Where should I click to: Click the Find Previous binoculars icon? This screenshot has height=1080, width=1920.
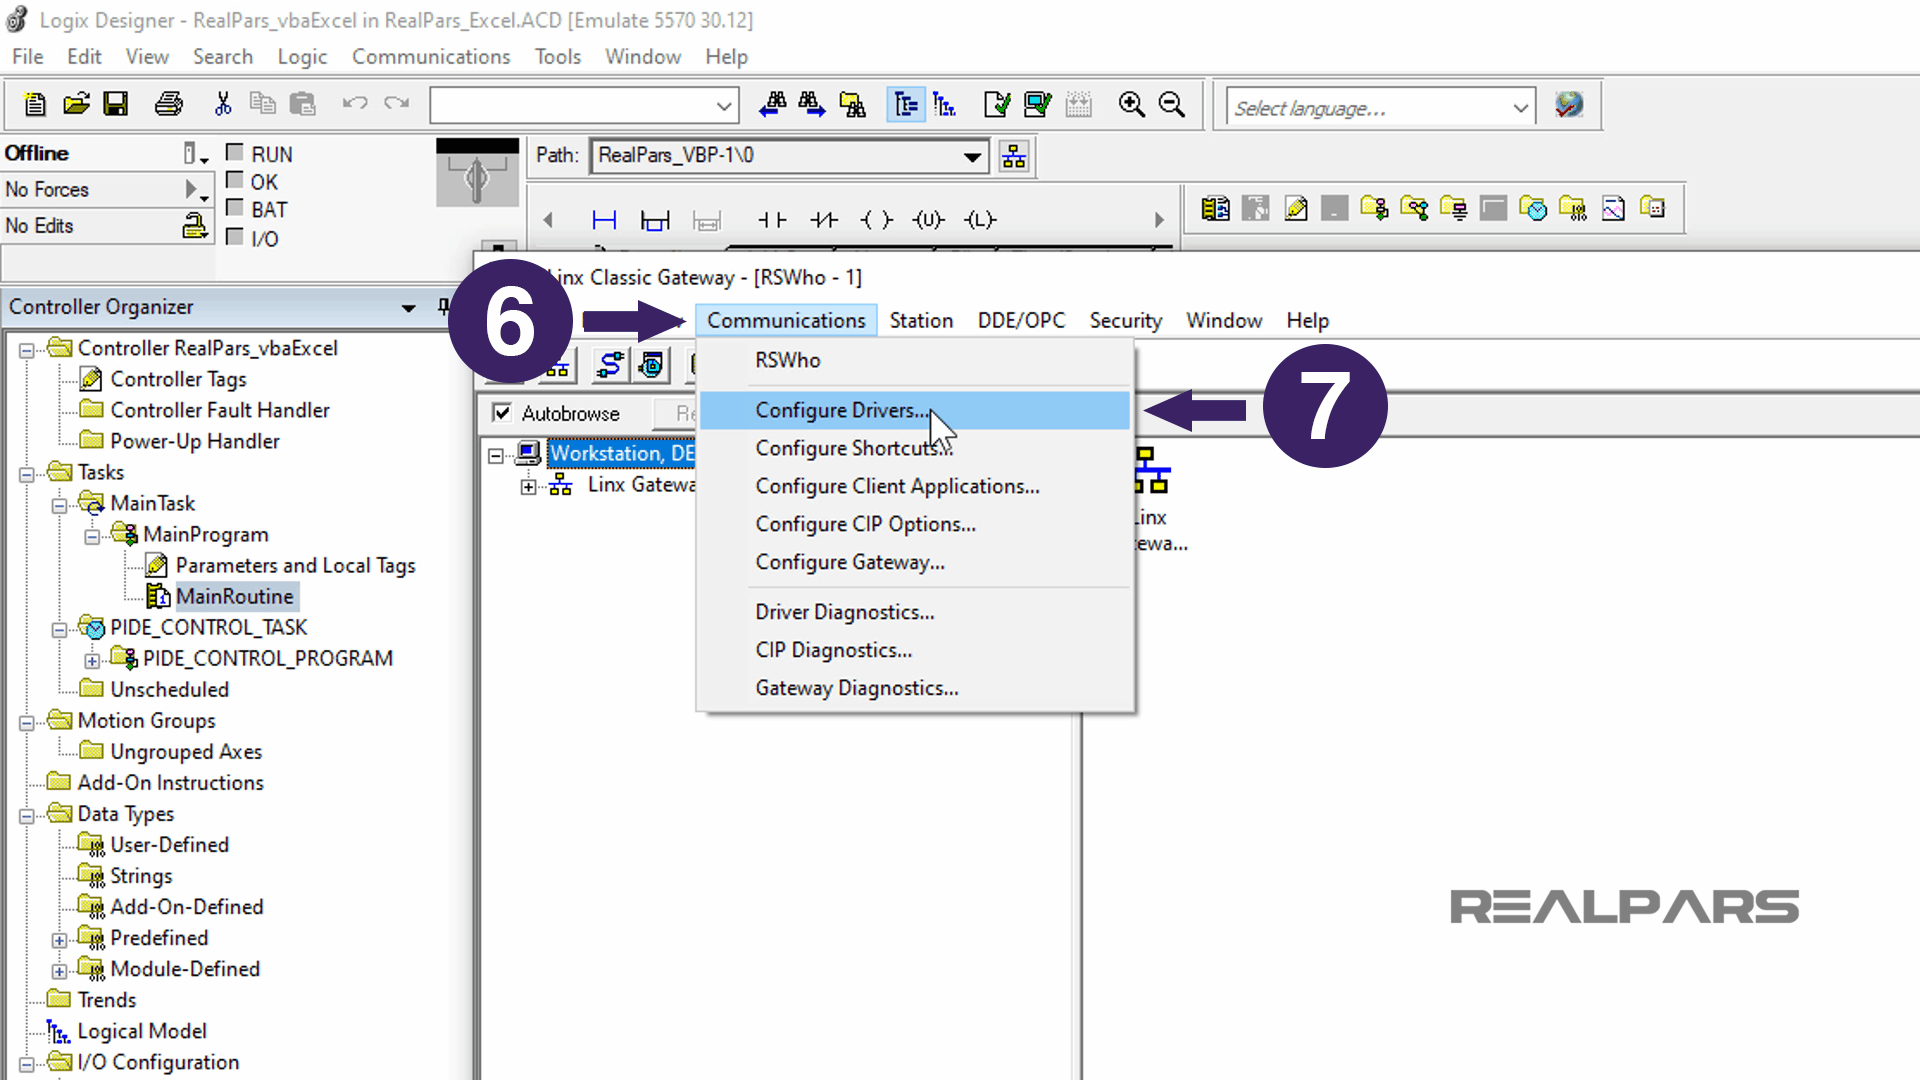[772, 104]
